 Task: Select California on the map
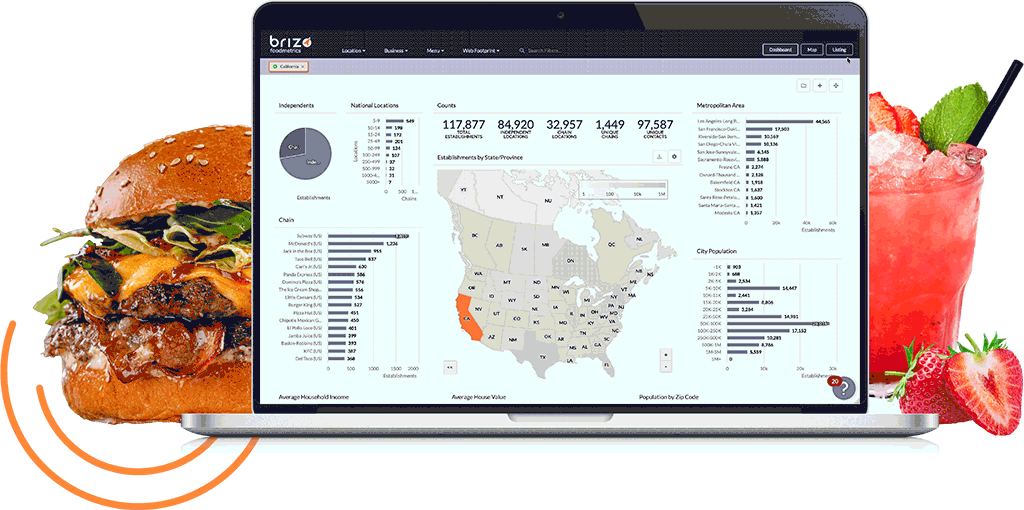pos(468,318)
